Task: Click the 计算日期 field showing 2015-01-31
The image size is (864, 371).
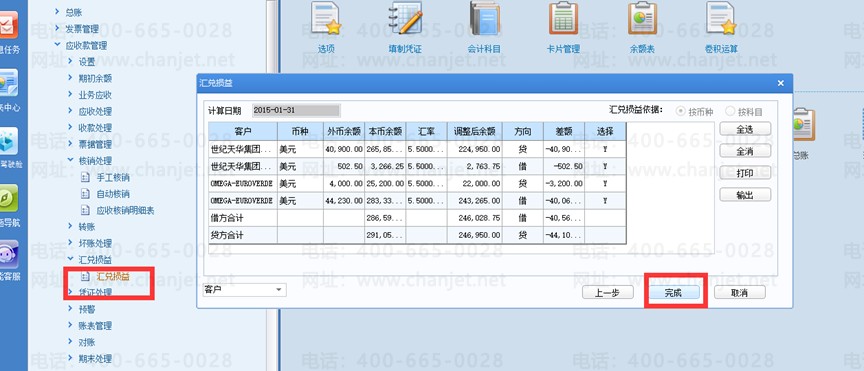Action: coord(296,110)
